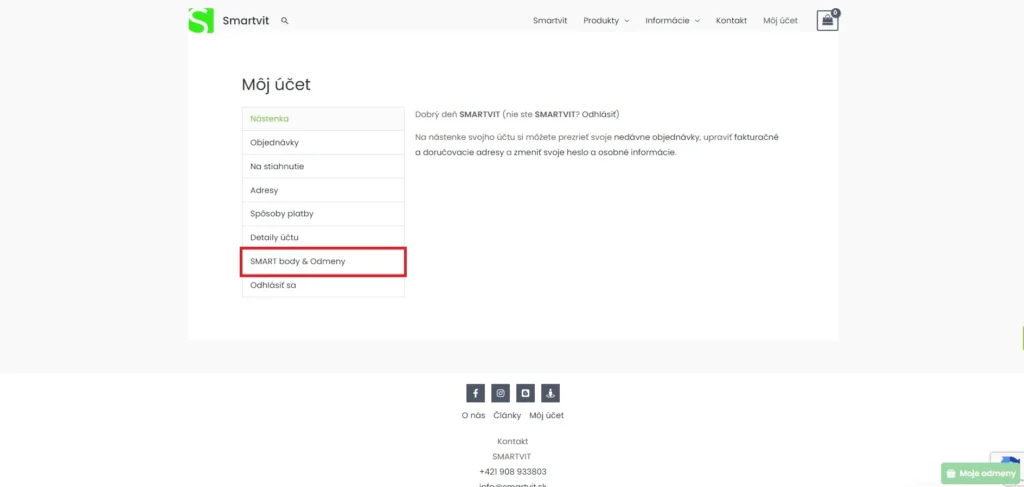Expand the Produkty dropdown menu
Viewport: 1024px width, 487px height.
click(x=606, y=20)
